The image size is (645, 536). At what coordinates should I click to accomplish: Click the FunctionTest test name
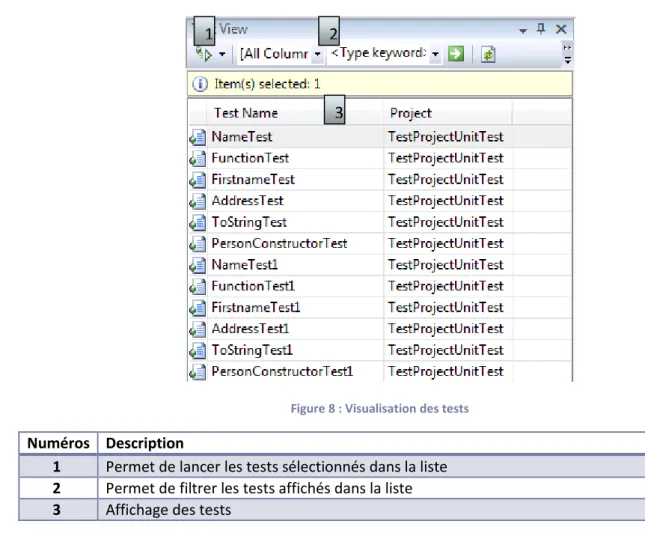click(x=250, y=158)
